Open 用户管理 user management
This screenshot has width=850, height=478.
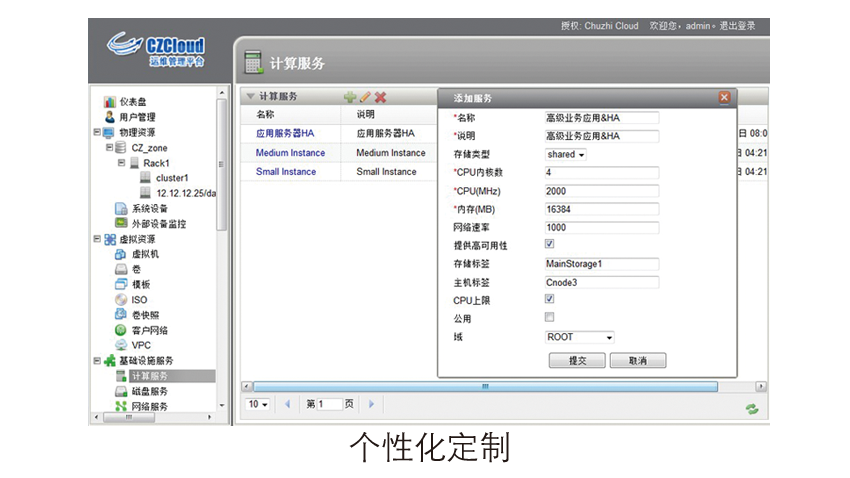[137, 117]
